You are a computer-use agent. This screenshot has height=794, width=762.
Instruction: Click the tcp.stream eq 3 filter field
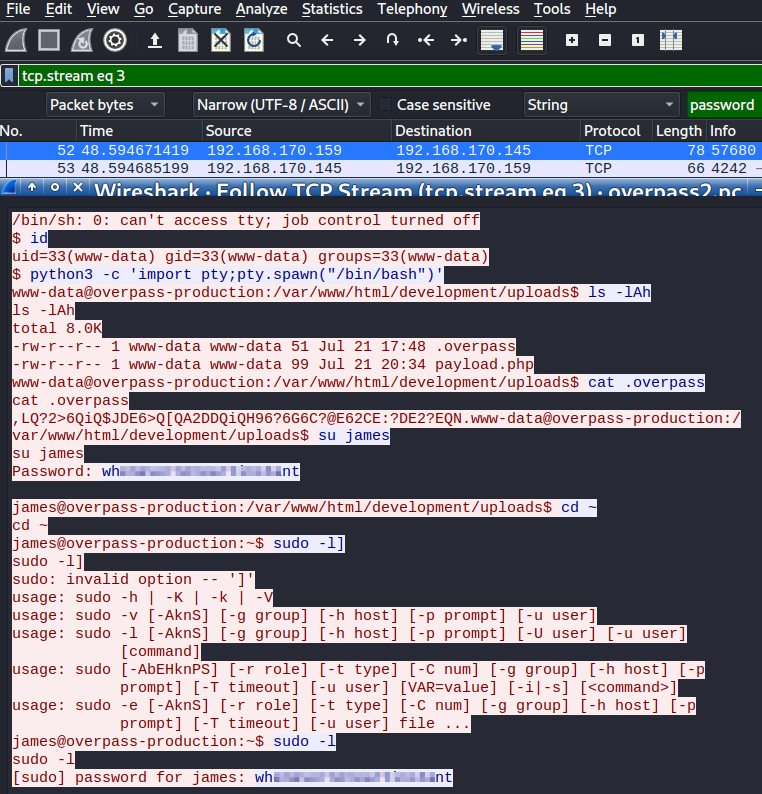pyautogui.click(x=390, y=76)
